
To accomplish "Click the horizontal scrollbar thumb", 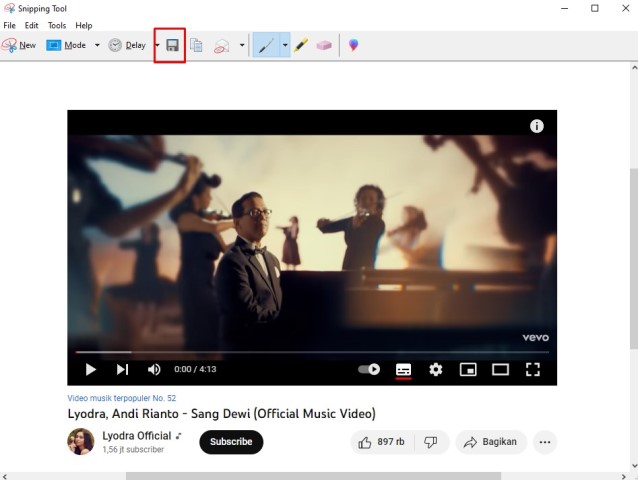I will (x=313, y=476).
